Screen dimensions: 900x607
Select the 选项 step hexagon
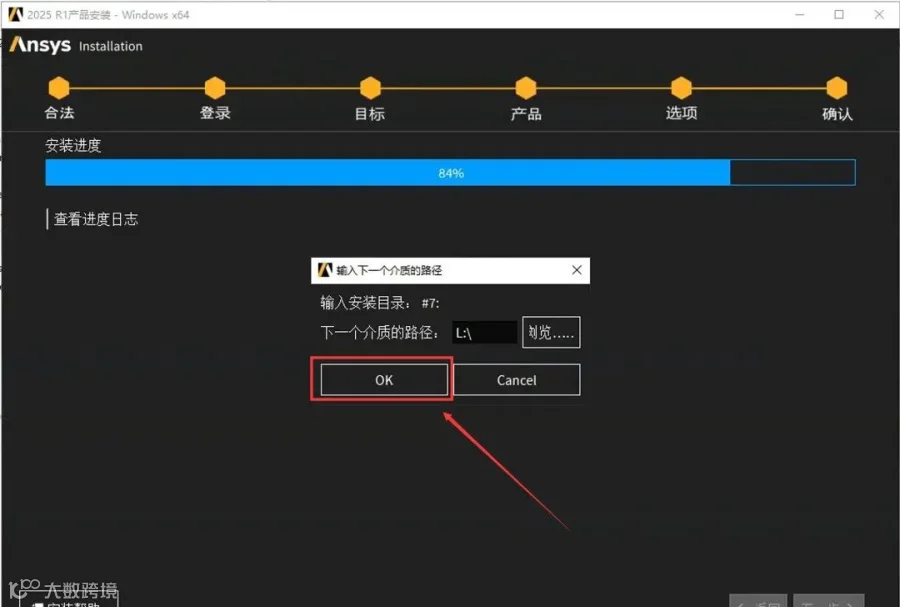click(681, 88)
